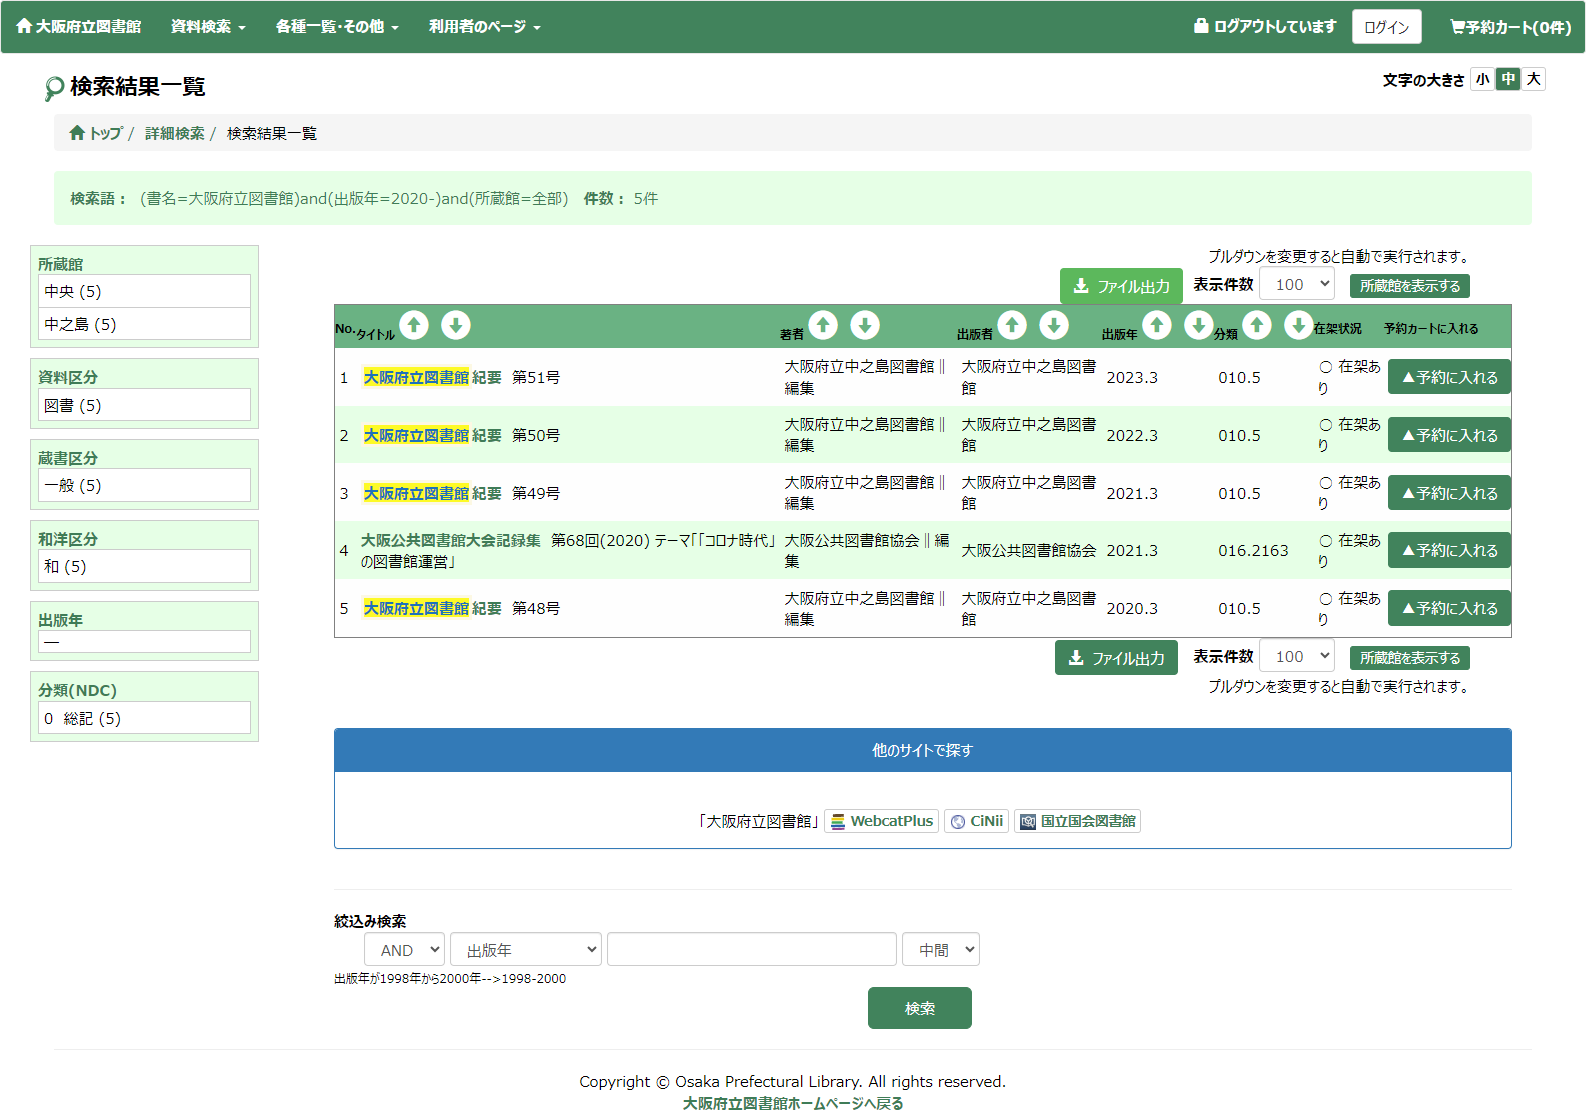The height and width of the screenshot is (1113, 1586).
Task: Open the 利用者のページ menu
Action: click(484, 27)
